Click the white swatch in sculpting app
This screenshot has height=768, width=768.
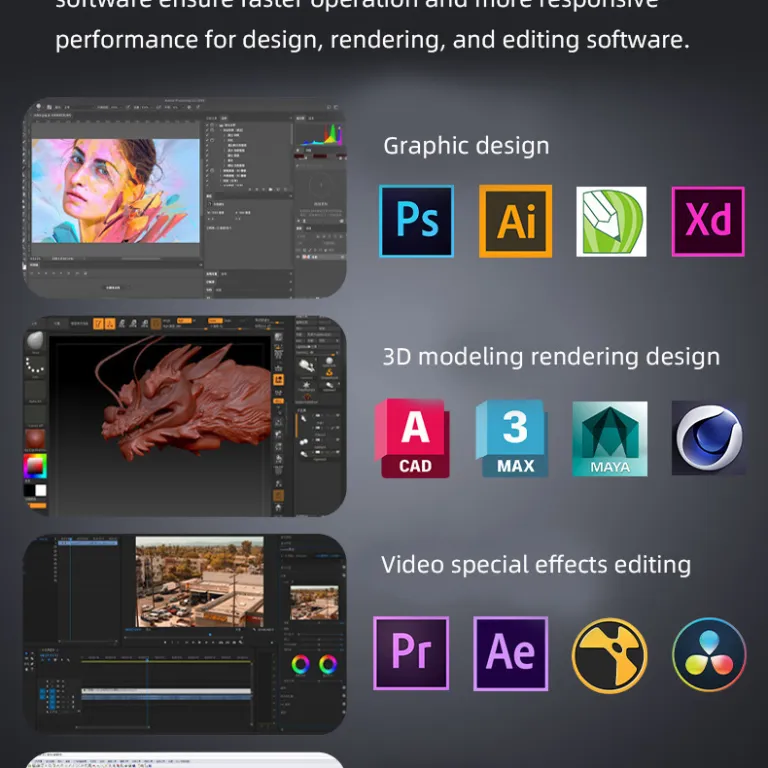point(41,490)
